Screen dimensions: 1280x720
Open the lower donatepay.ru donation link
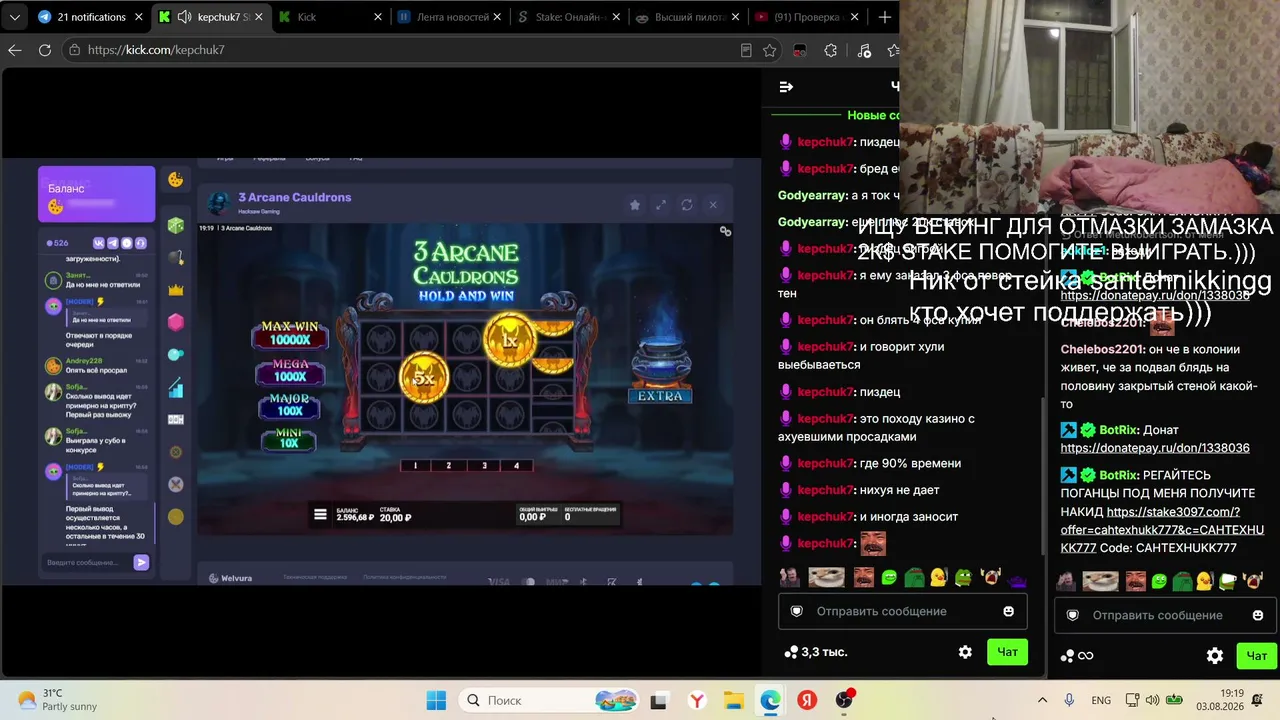pyautogui.click(x=1155, y=448)
